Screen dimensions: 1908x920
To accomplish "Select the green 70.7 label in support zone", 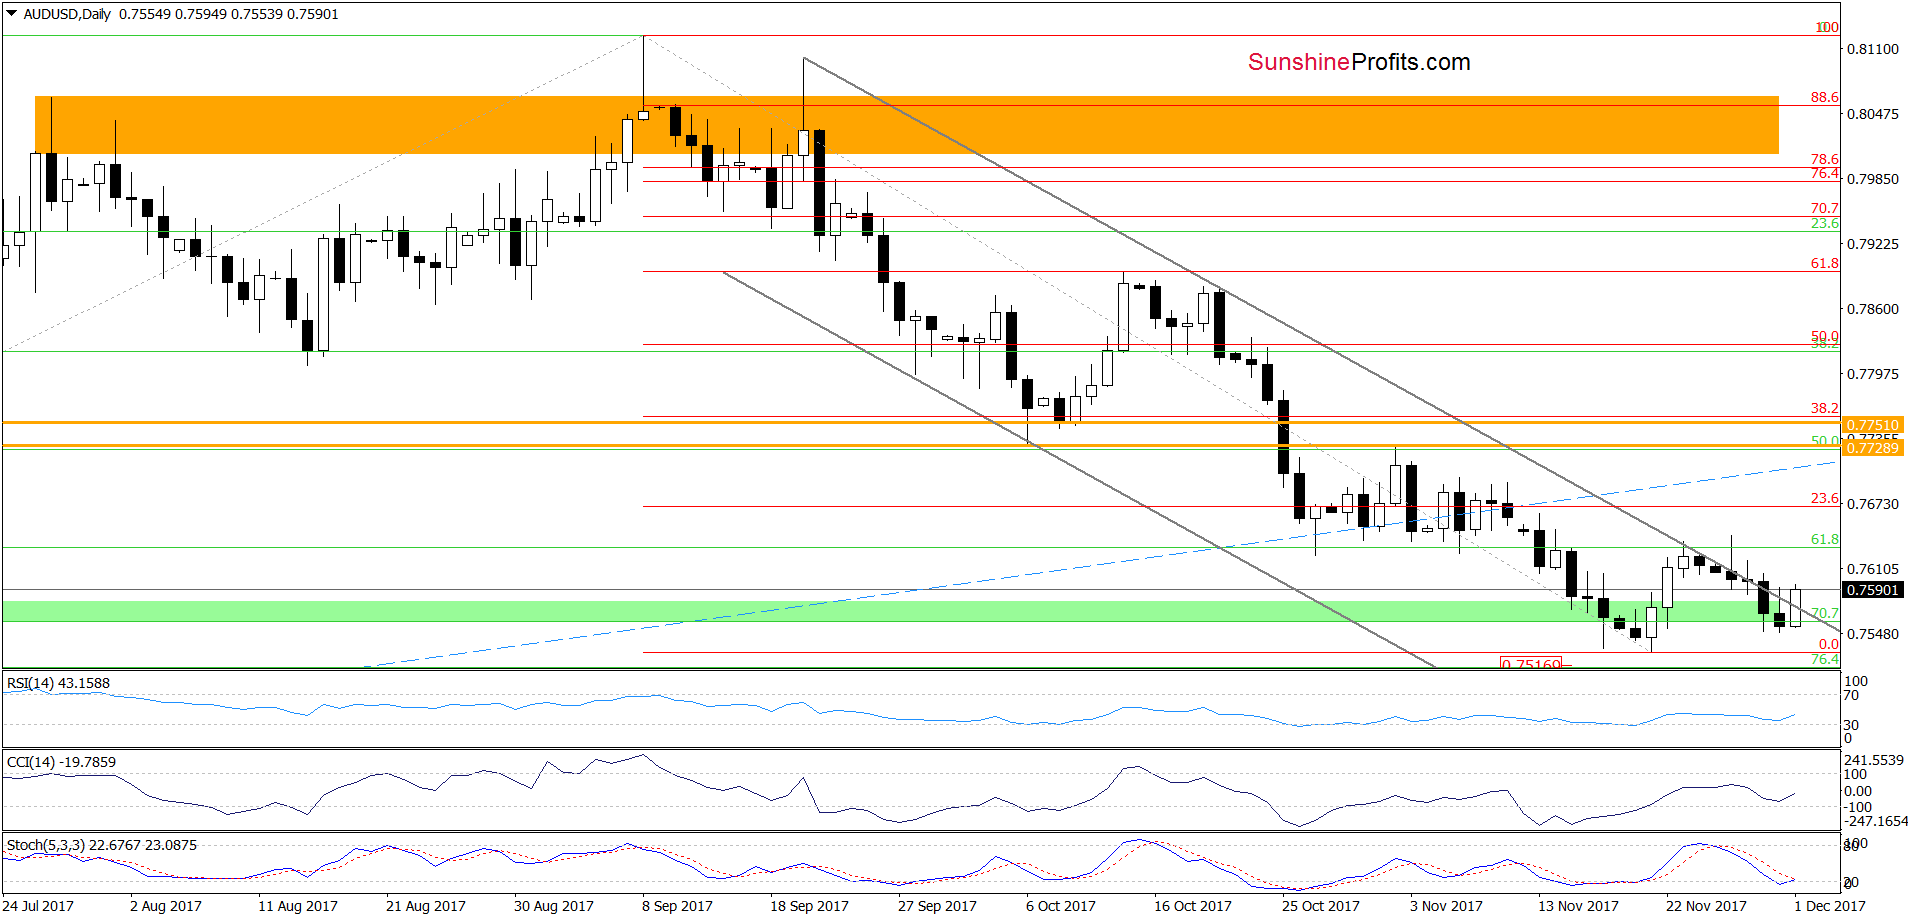I will coord(1825,613).
